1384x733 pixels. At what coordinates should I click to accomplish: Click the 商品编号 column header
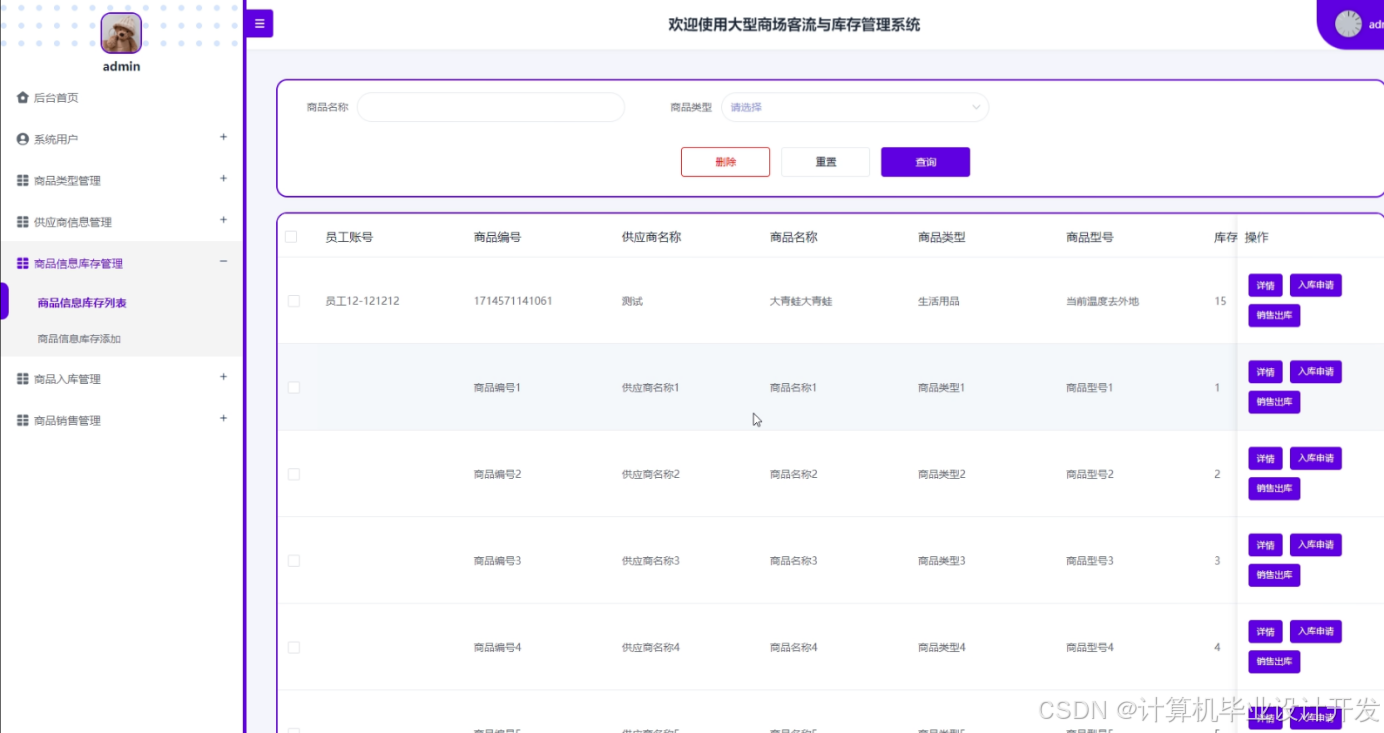click(497, 238)
